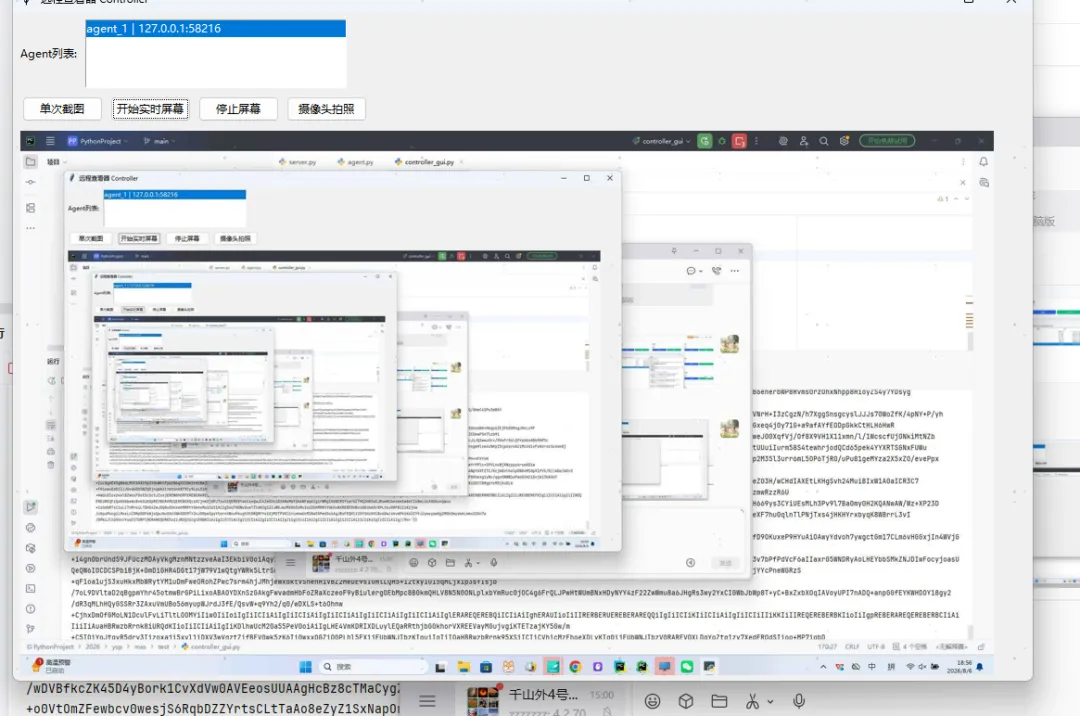Screen dimensions: 1080x716
Task: Open File Explorer icon in outermost streamed taskbar
Action: click(464, 666)
